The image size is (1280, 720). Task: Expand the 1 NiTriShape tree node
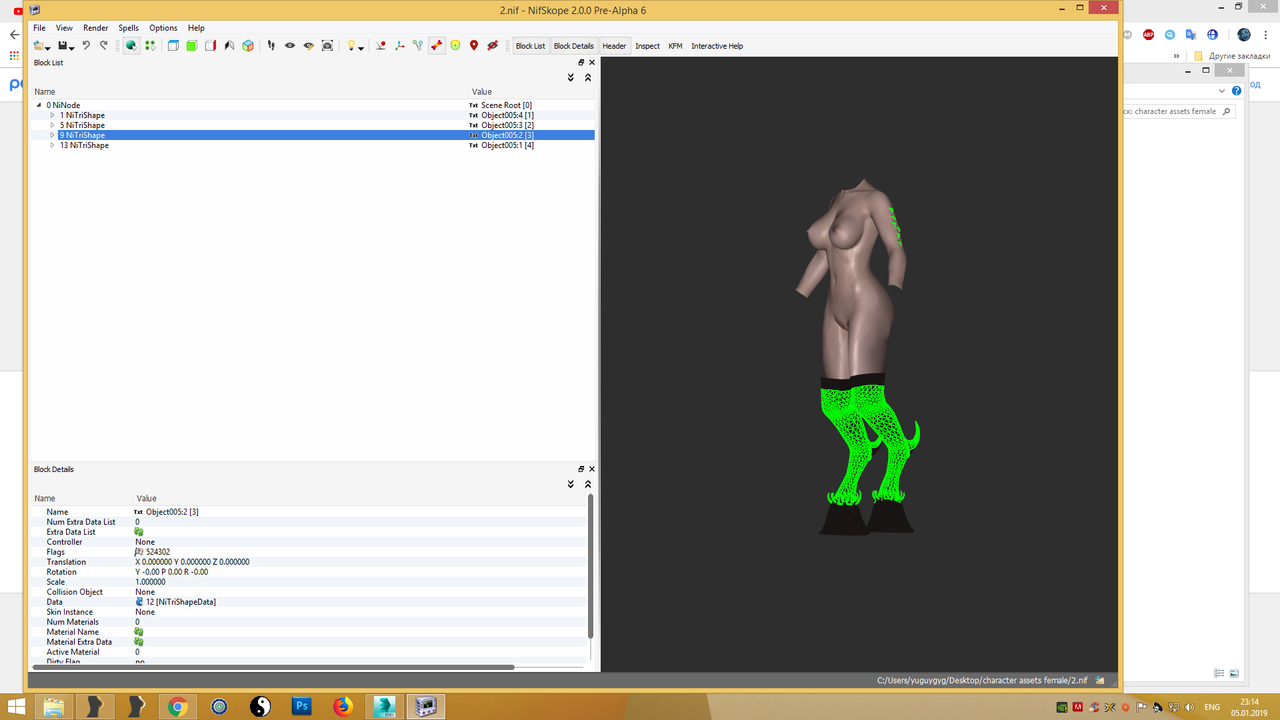52,115
